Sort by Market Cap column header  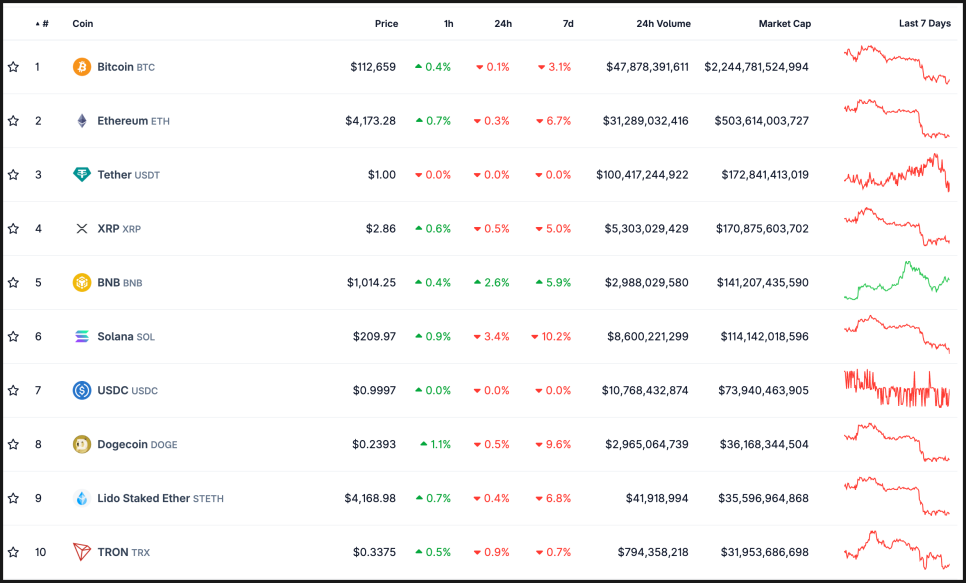[785, 23]
